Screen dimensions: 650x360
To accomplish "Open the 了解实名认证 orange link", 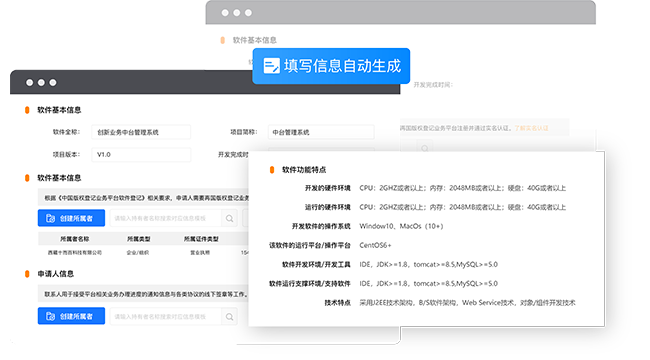I will coord(531,128).
